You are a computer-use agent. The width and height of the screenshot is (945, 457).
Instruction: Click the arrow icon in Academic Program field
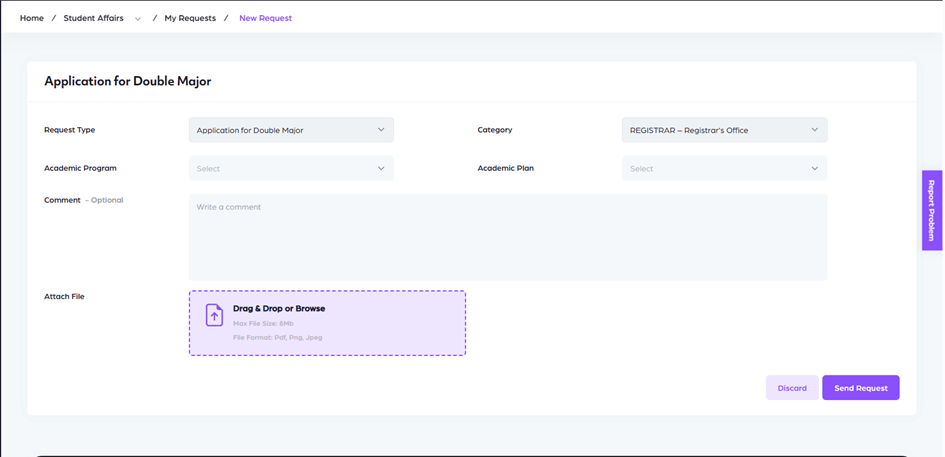point(381,169)
